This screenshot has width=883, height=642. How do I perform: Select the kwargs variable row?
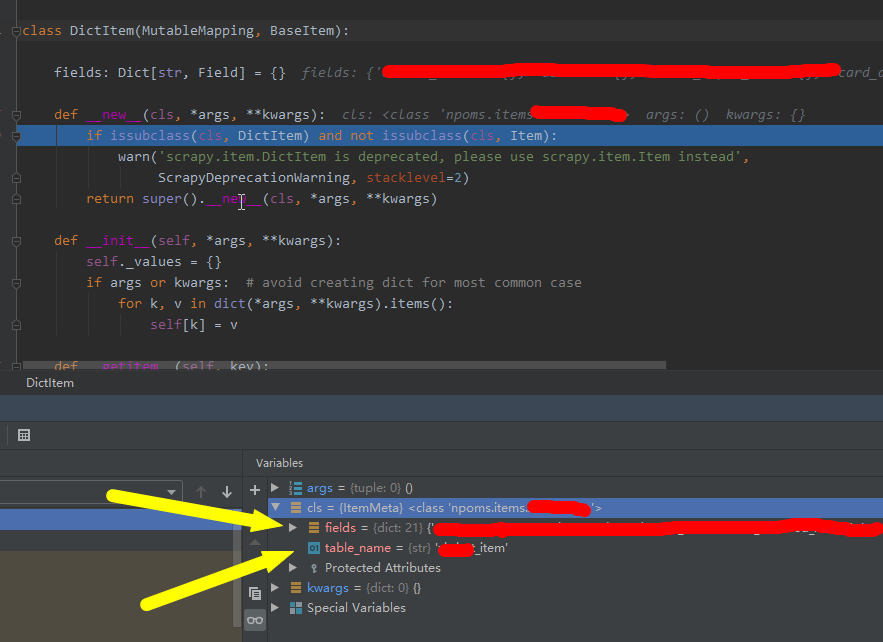click(330, 587)
